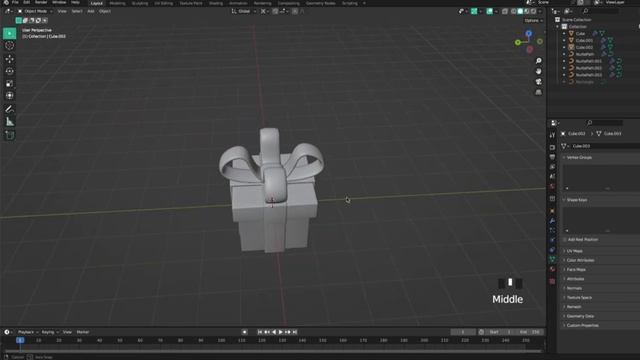Open the World properties tab
Viewport: 640px width, 360px height.
552,187
